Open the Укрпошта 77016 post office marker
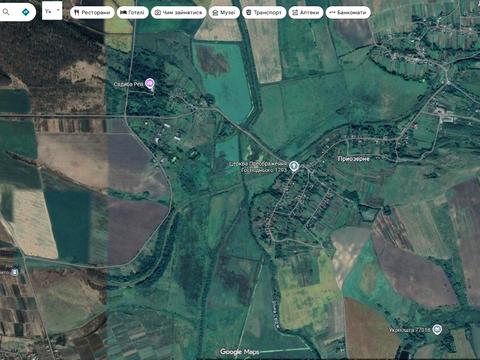 click(437, 329)
